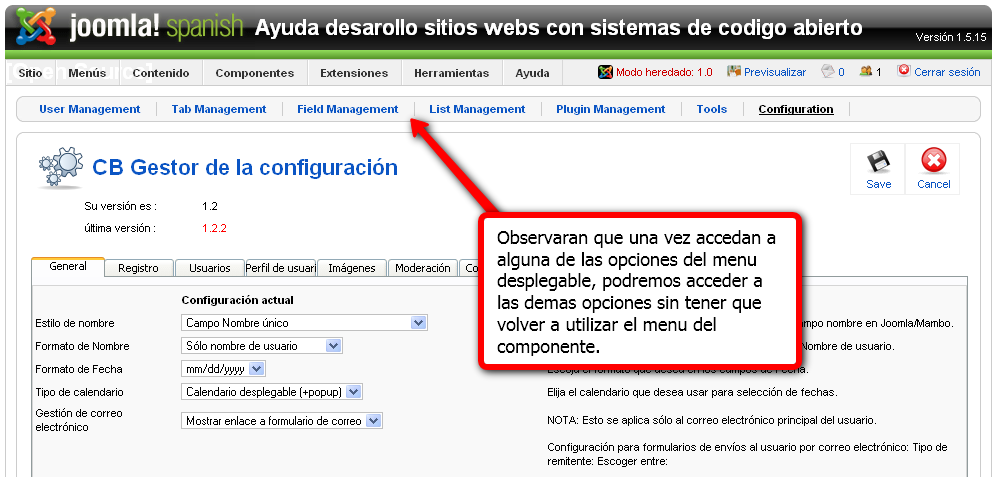The width and height of the screenshot is (1000, 477).
Task: Click the Save floppy disk icon
Action: (x=878, y=162)
